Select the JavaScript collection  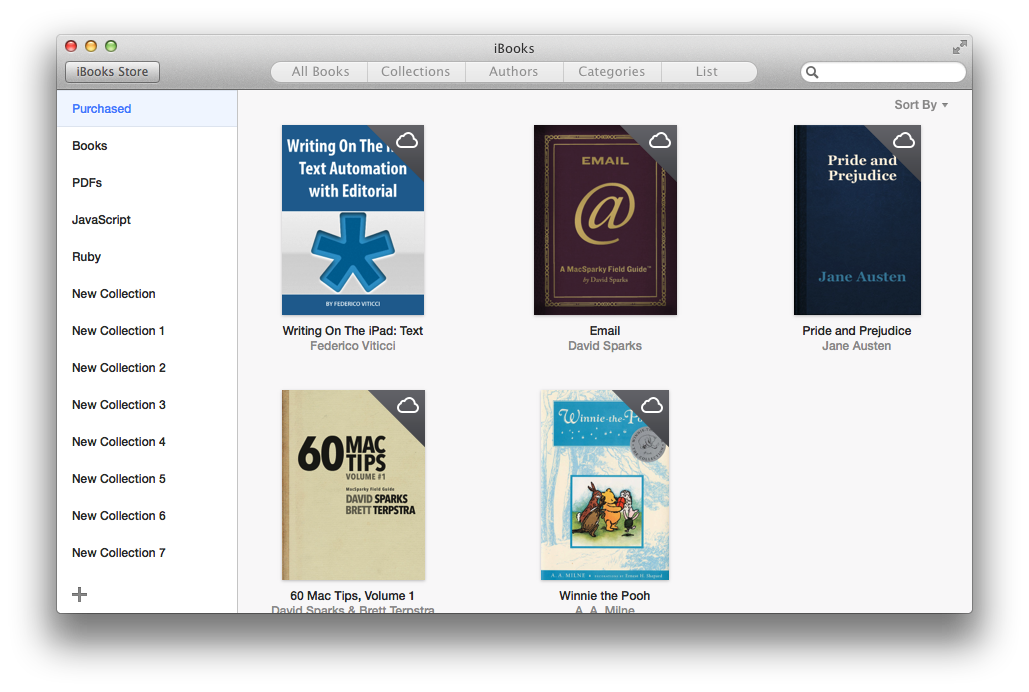pyautogui.click(x=147, y=219)
